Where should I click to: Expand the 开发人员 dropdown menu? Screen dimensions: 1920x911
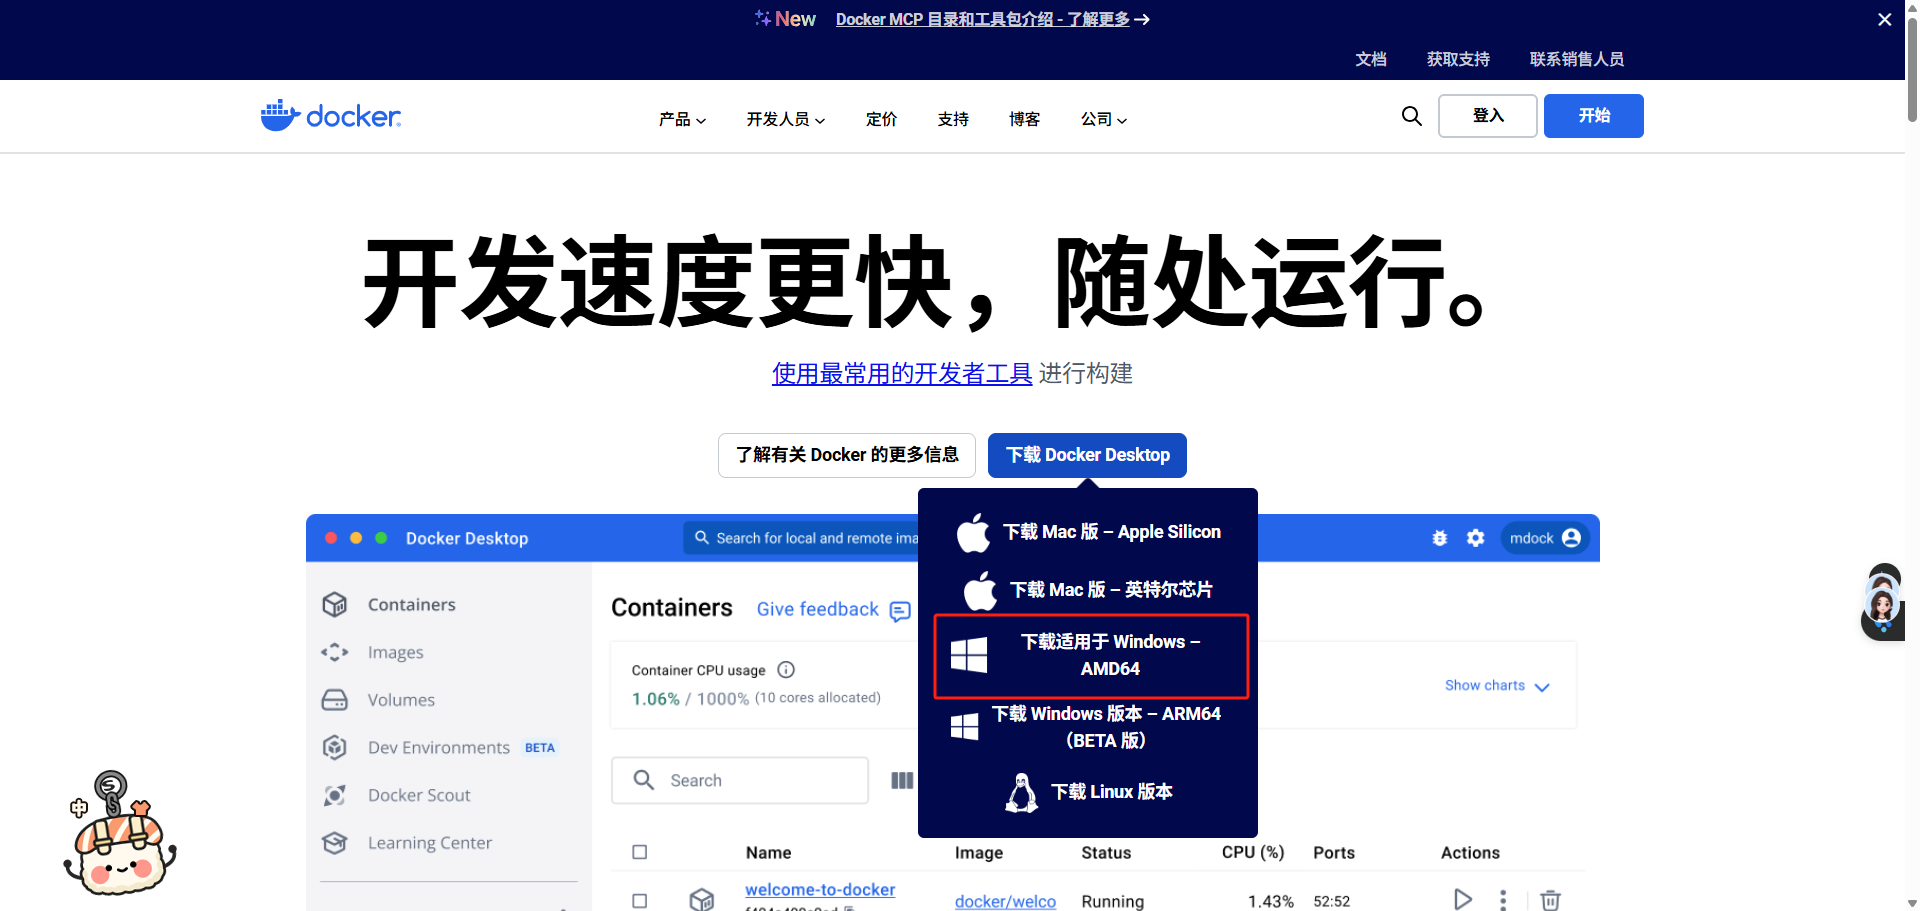786,119
